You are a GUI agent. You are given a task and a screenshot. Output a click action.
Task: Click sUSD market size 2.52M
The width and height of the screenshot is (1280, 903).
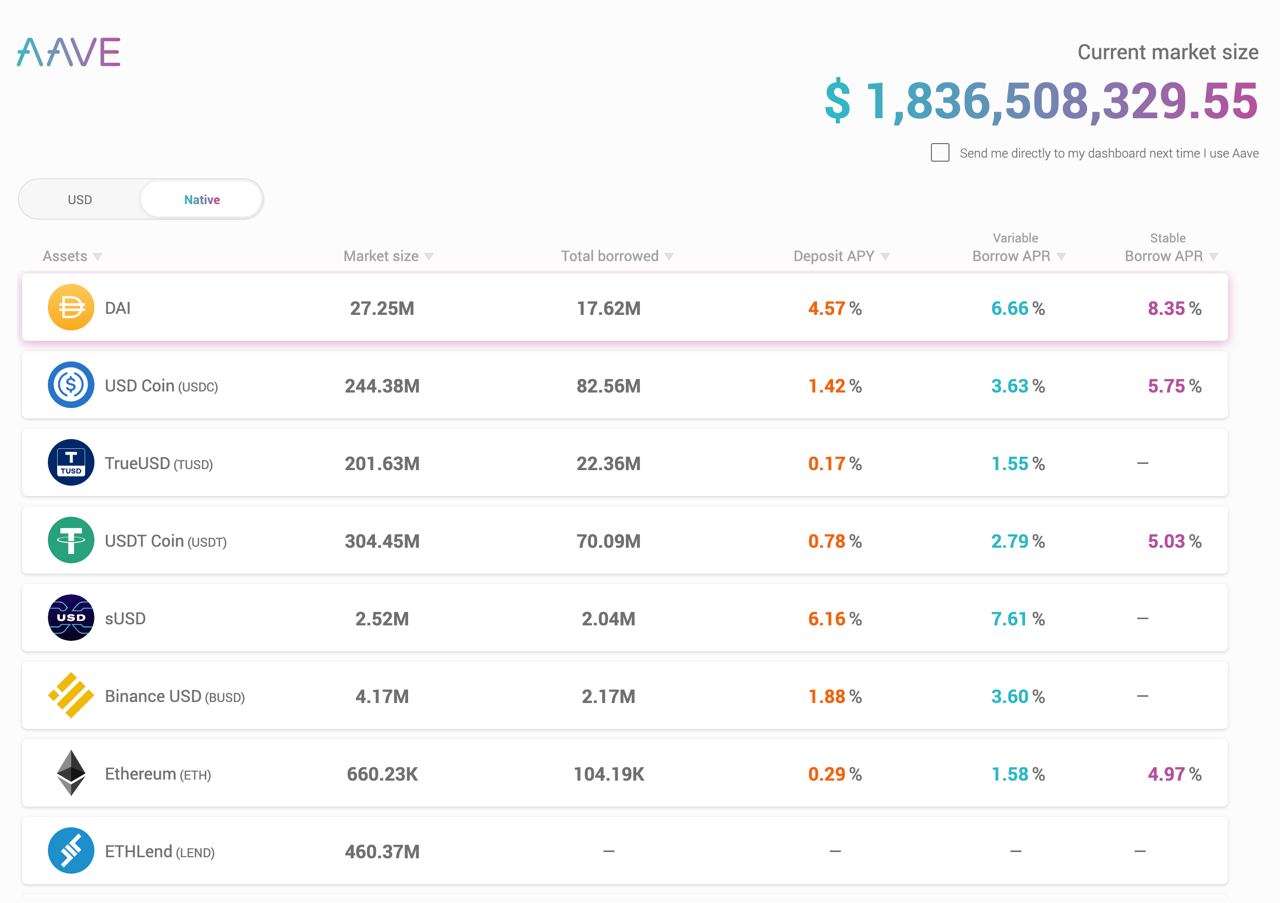382,618
